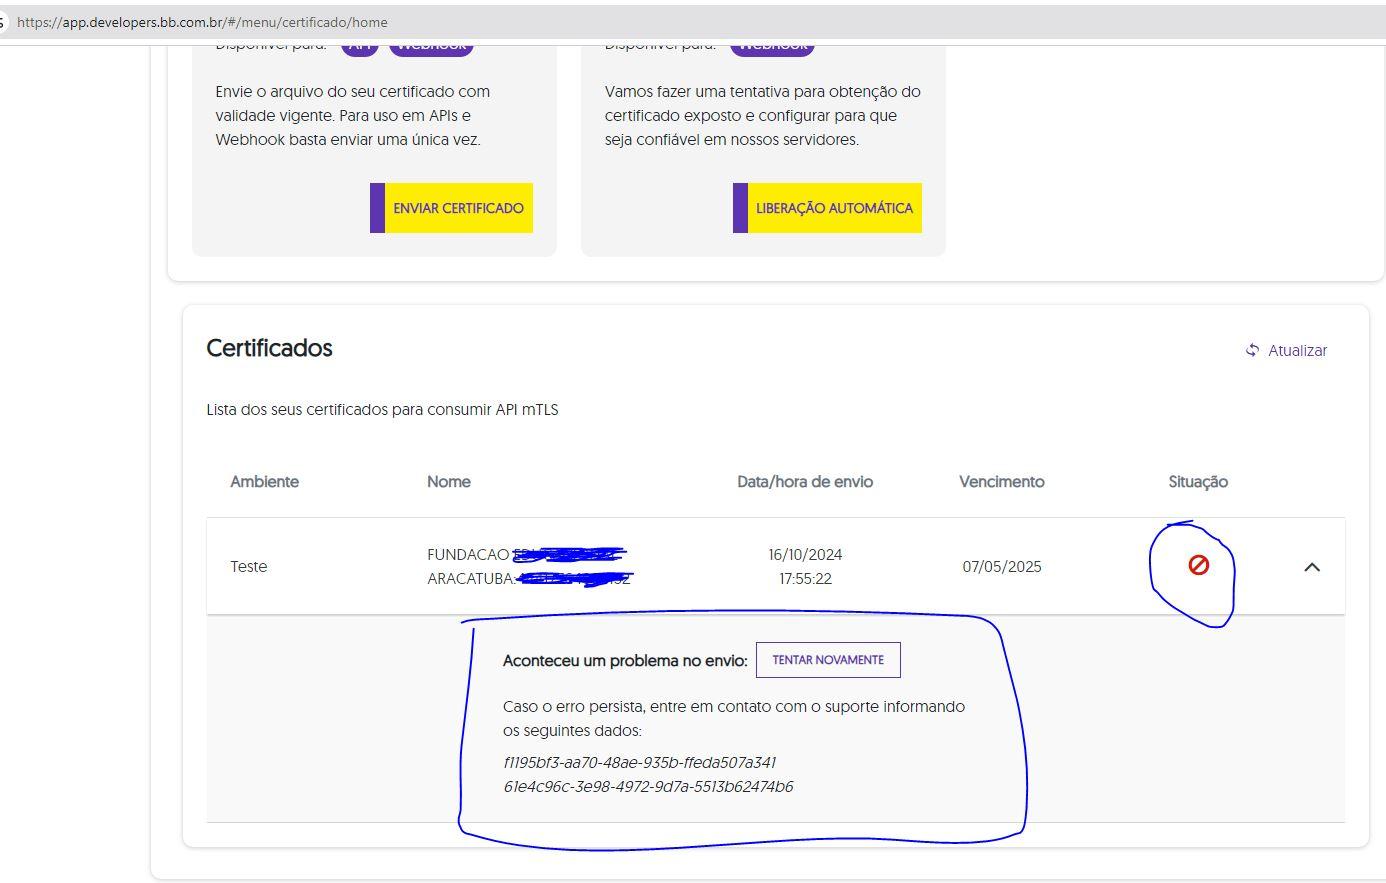Click the FUNDACAO certificate name line
Screen dimensions: 1386x883
tap(527, 555)
